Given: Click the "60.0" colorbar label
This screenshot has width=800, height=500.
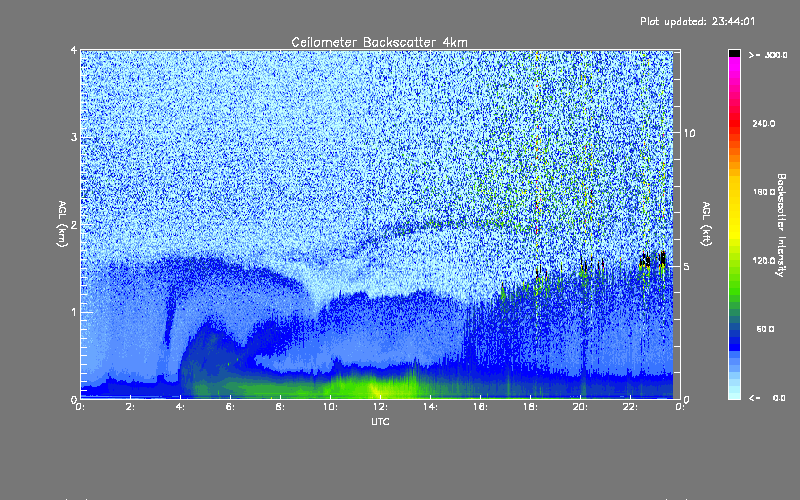Looking at the screenshot, I should pyautogui.click(x=765, y=329).
